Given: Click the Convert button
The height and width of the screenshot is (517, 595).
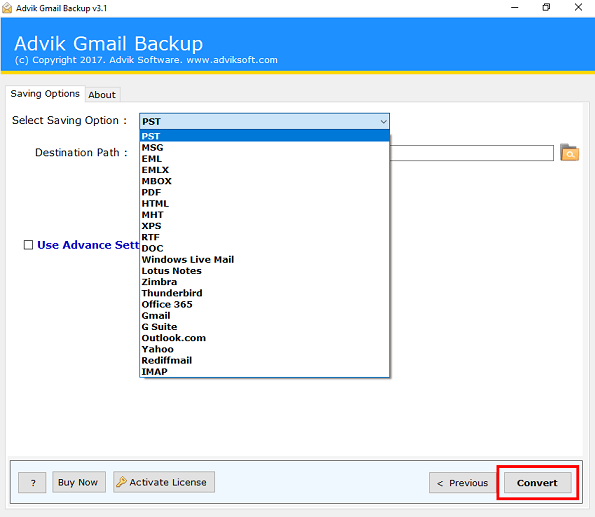Looking at the screenshot, I should coord(537,482).
